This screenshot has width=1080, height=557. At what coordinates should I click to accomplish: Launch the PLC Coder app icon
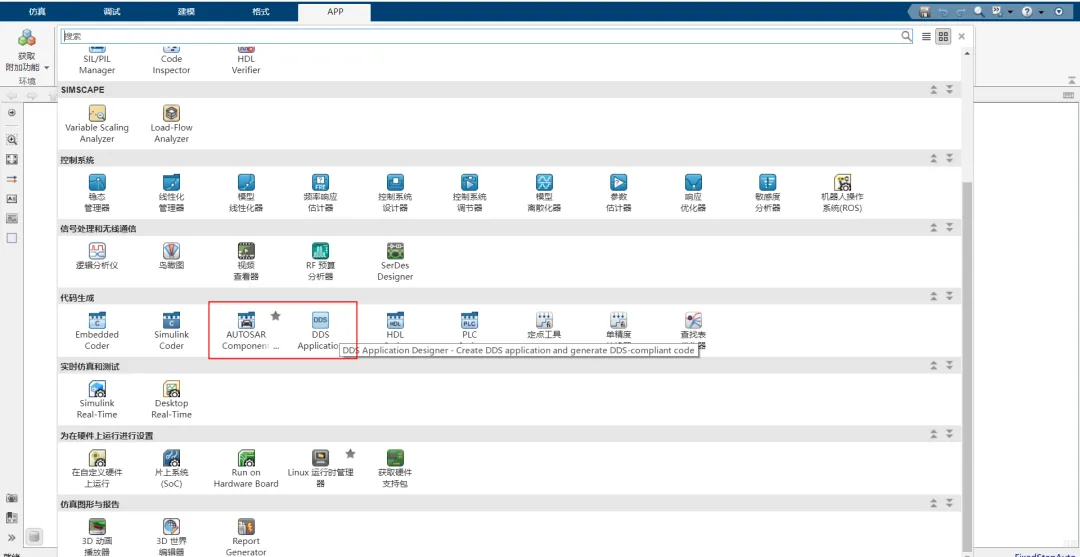click(469, 319)
